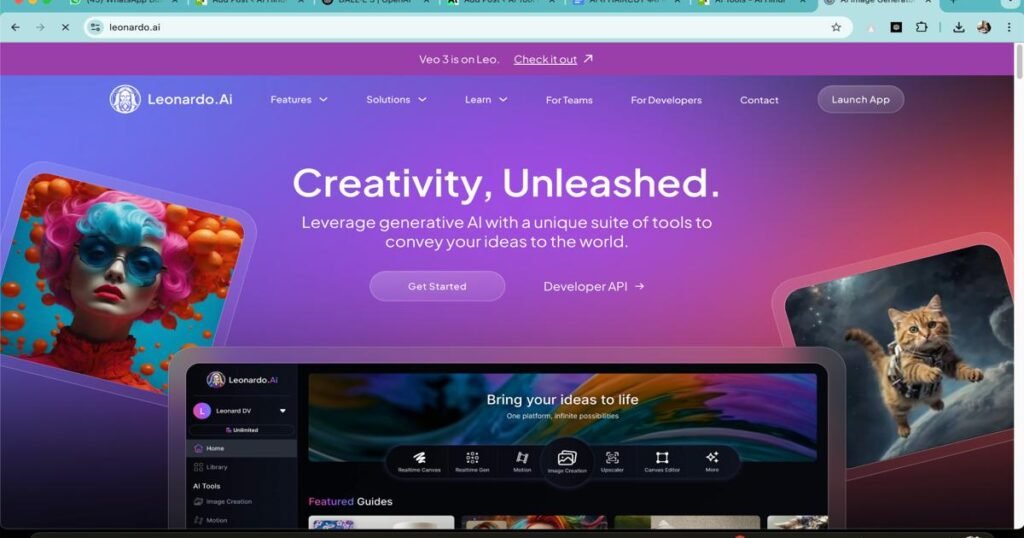Open the Motion tool icon in toolbar
The height and width of the screenshot is (538, 1024).
point(522,459)
